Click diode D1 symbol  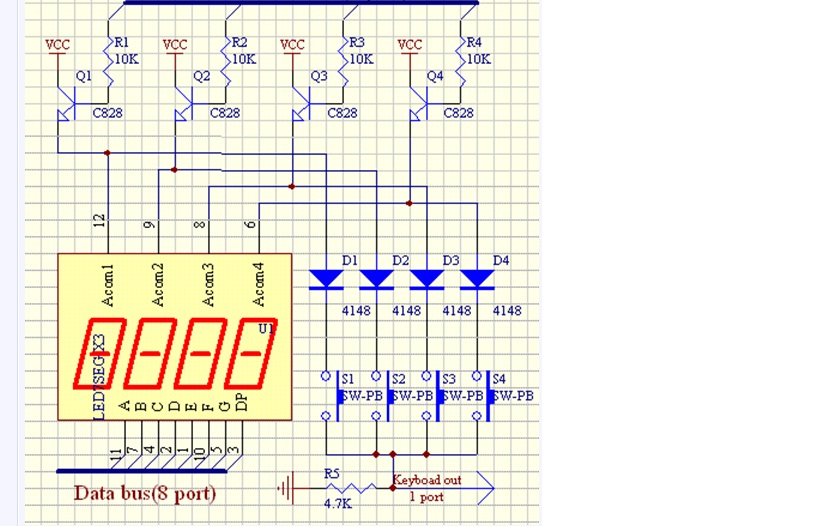coord(326,279)
